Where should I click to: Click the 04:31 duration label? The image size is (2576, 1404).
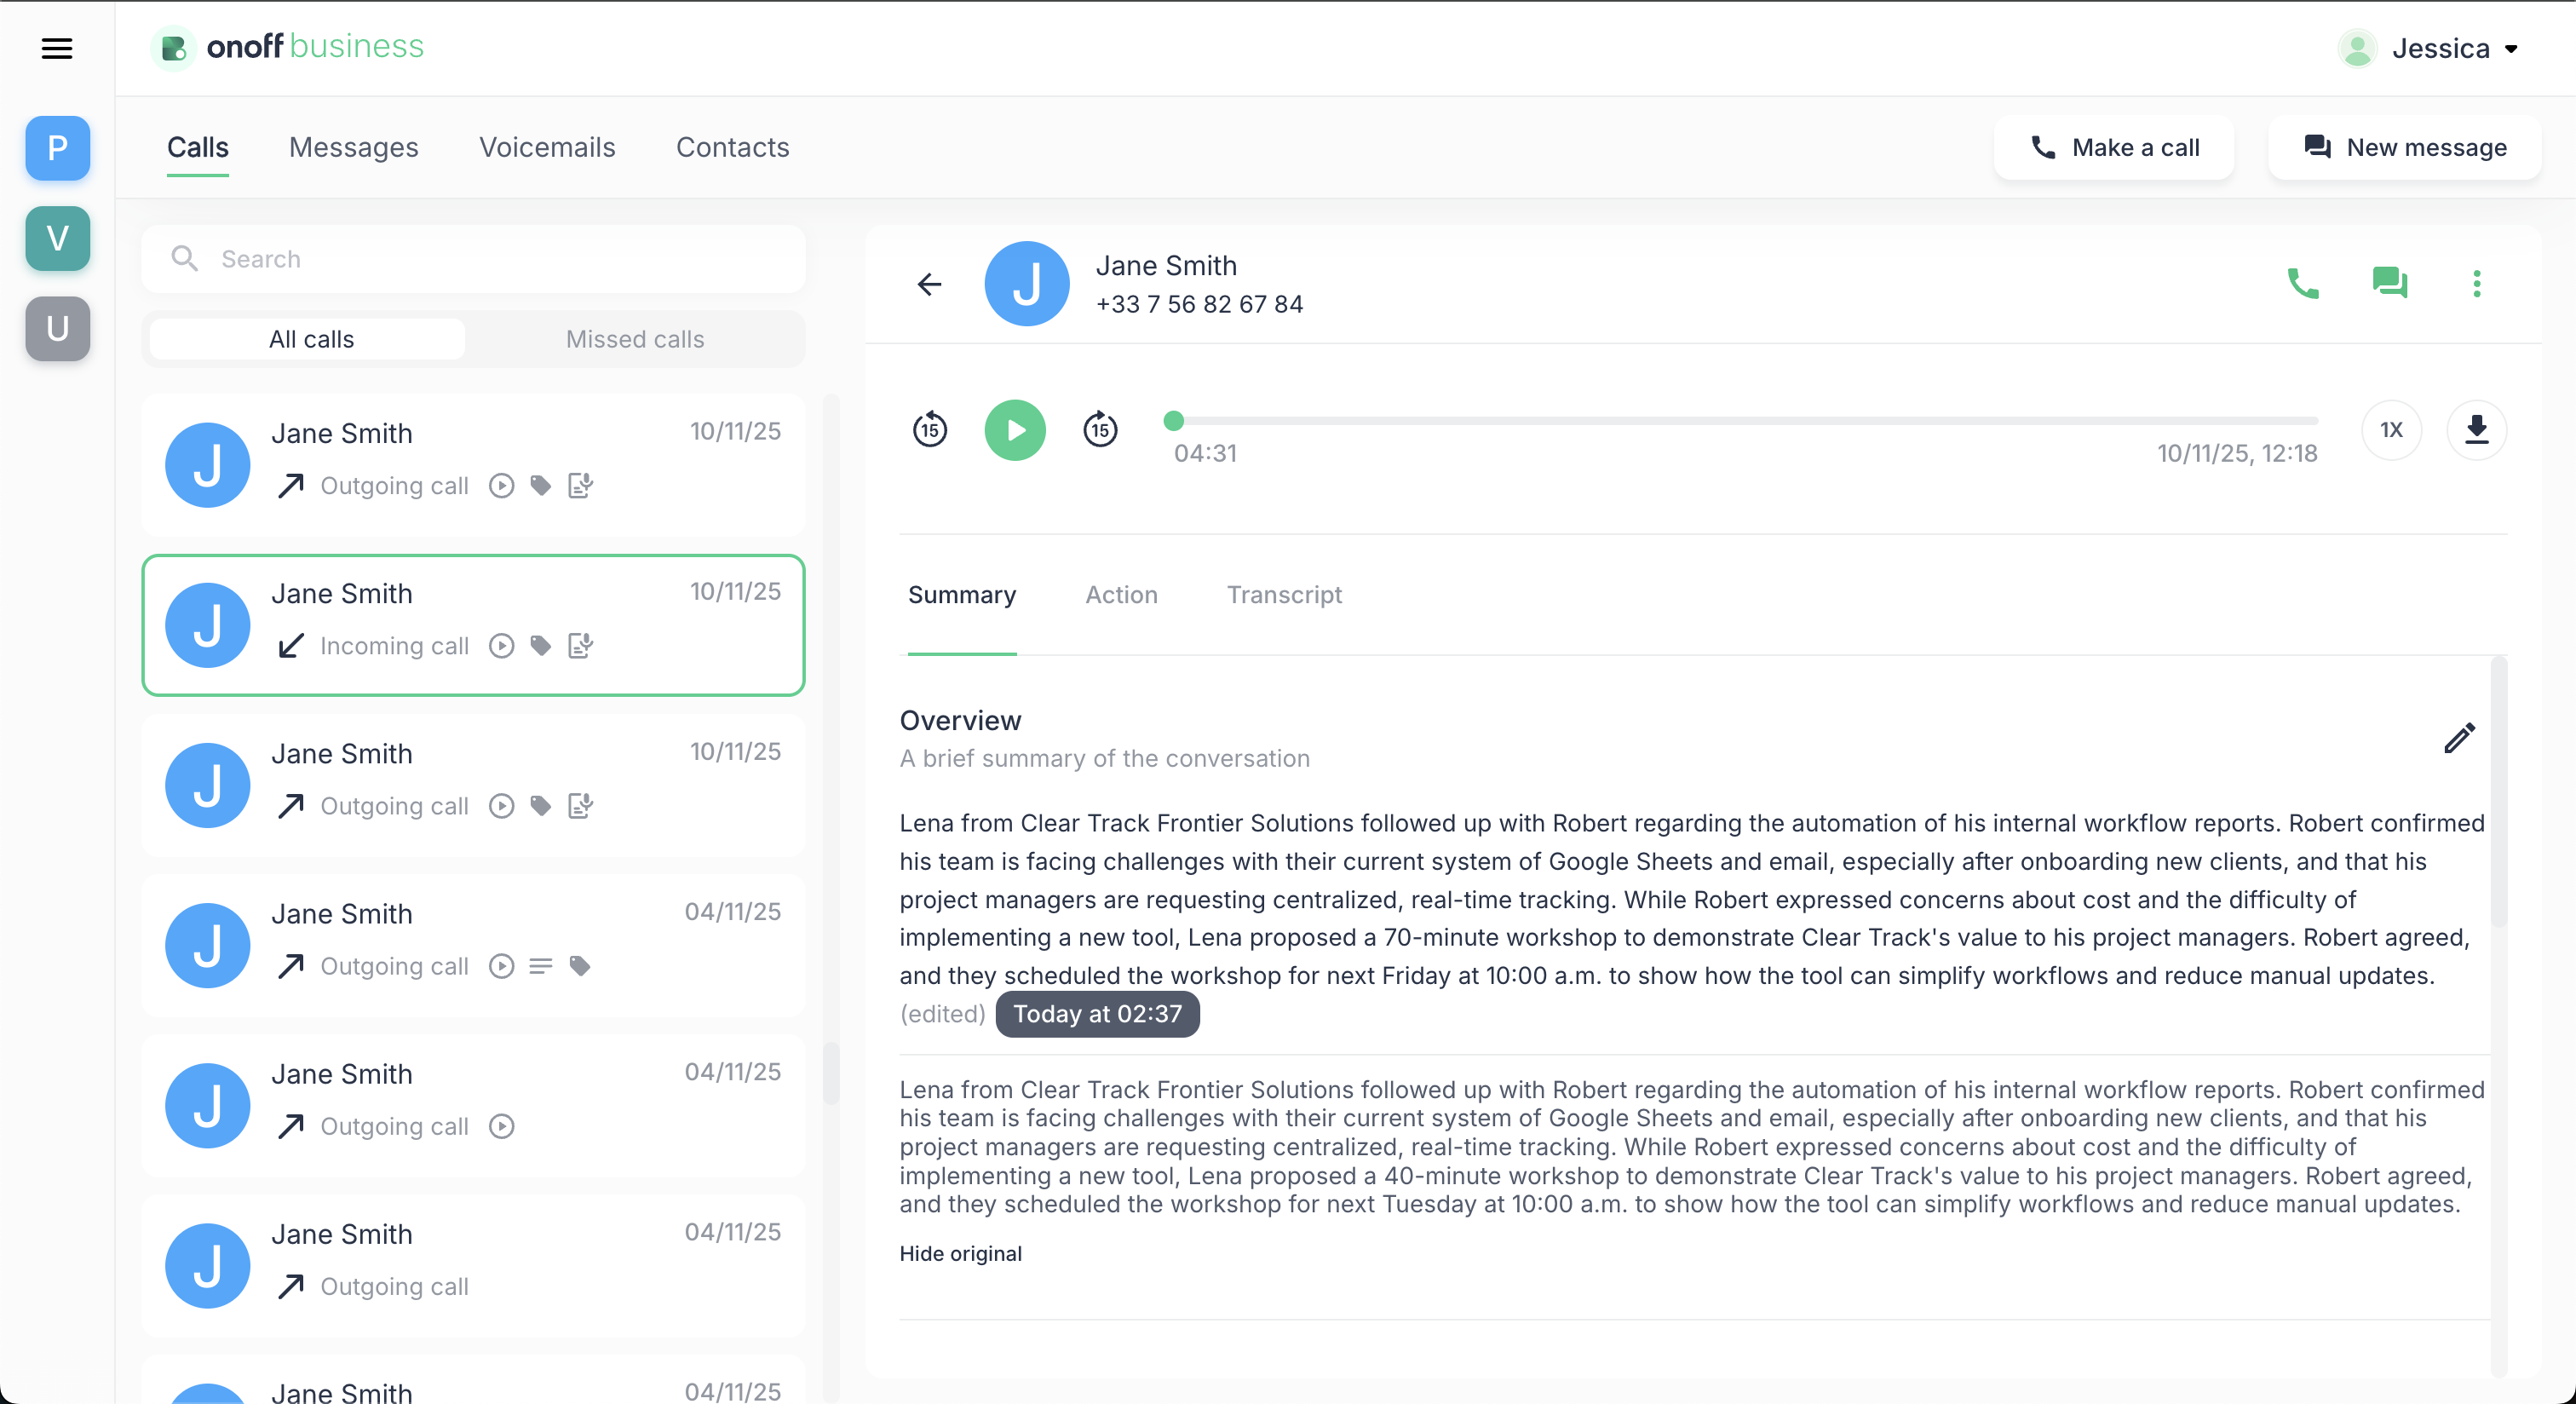pyautogui.click(x=1205, y=454)
